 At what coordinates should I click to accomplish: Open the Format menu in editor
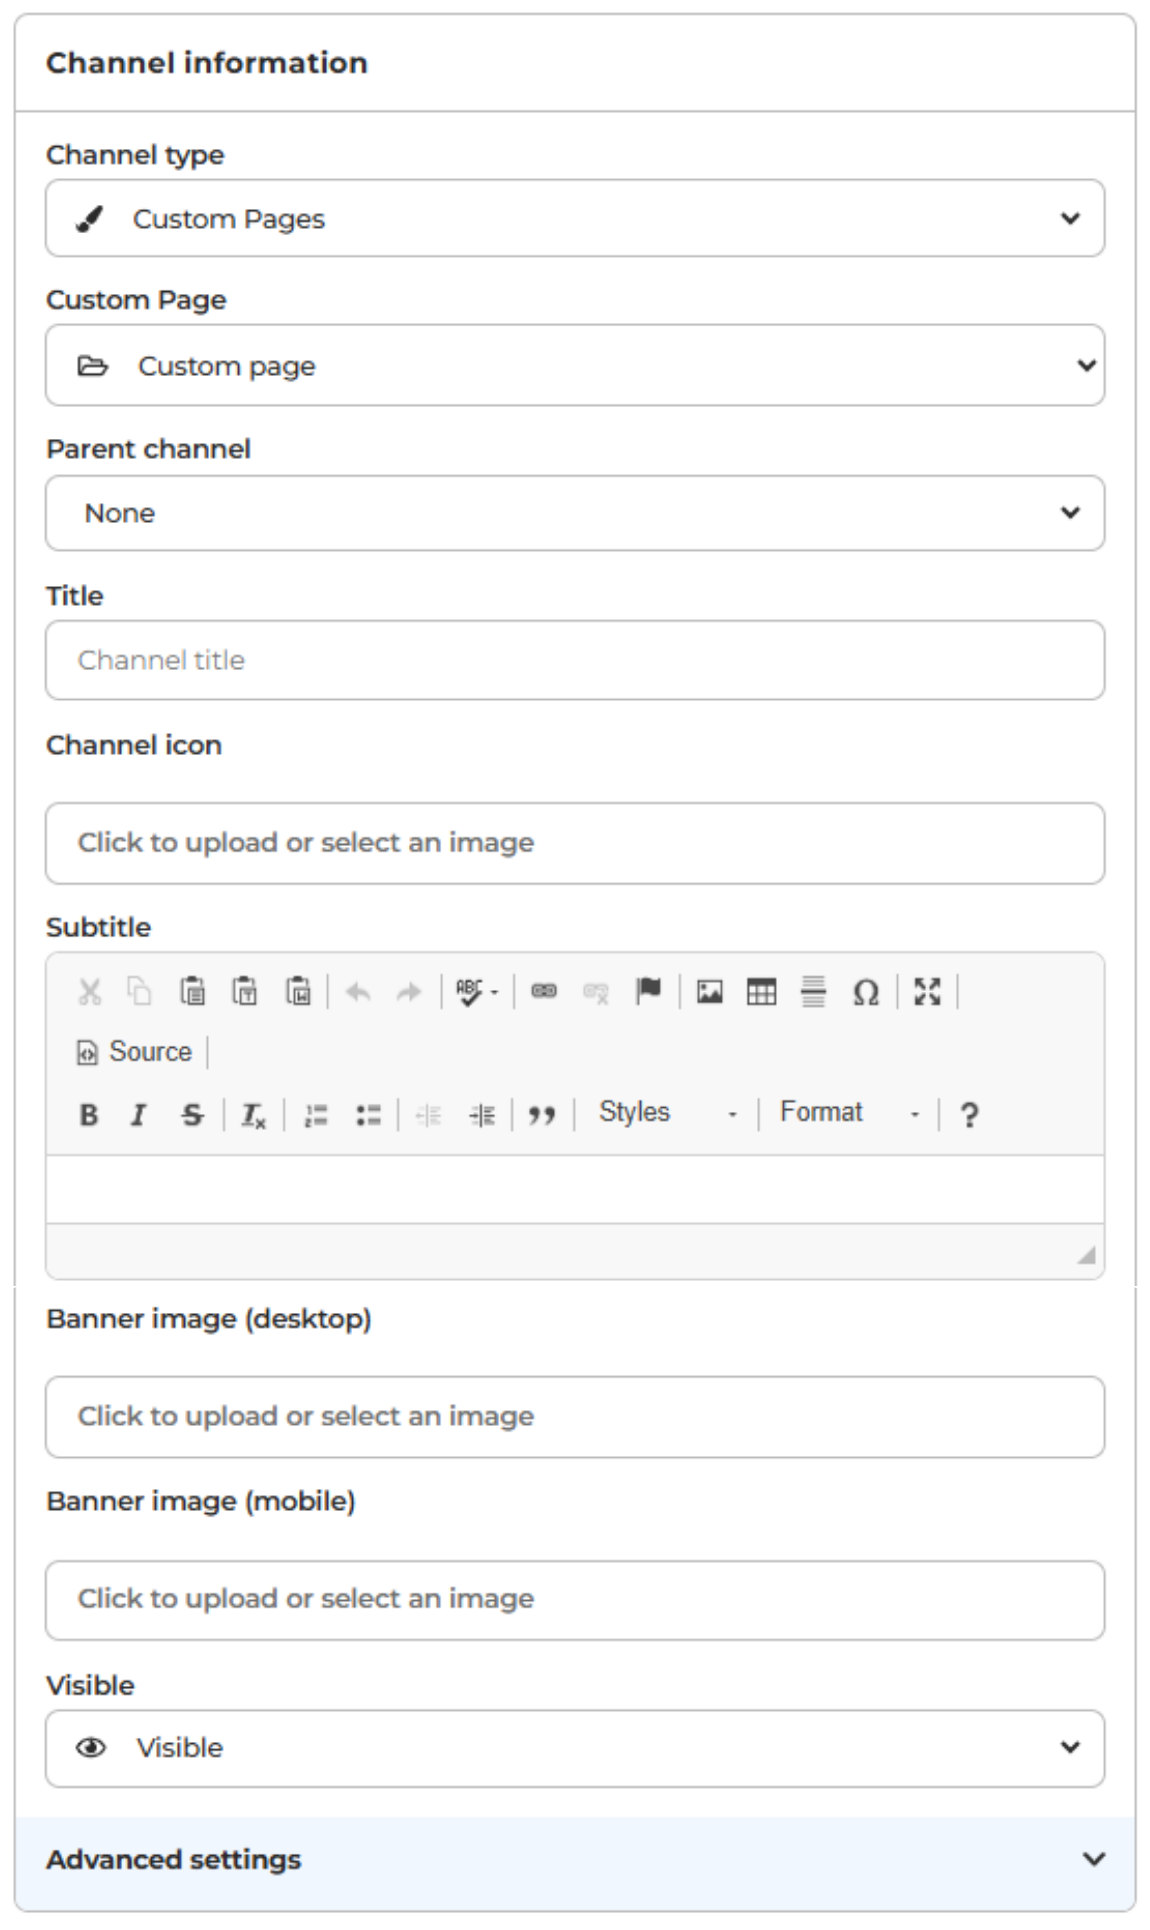click(849, 1113)
